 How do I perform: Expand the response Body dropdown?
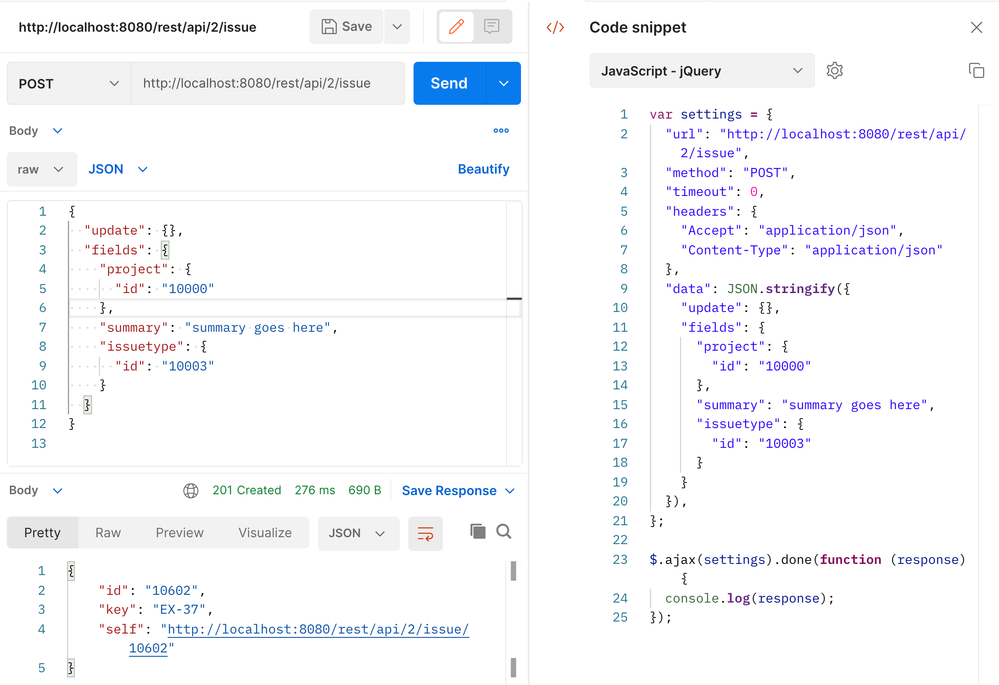pyautogui.click(x=36, y=491)
